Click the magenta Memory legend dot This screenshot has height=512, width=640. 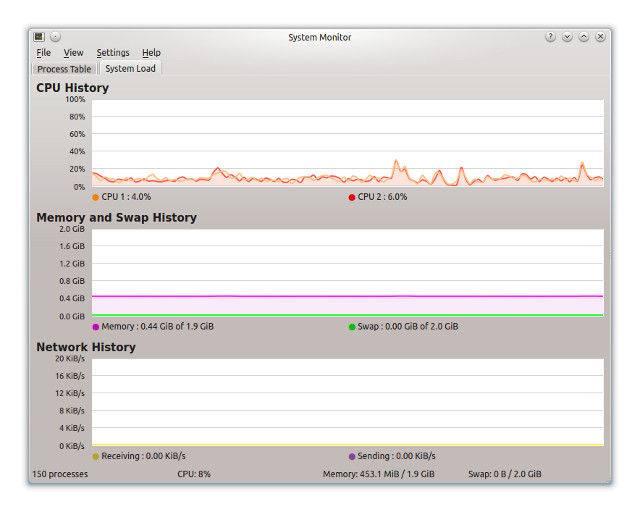[x=95, y=327]
